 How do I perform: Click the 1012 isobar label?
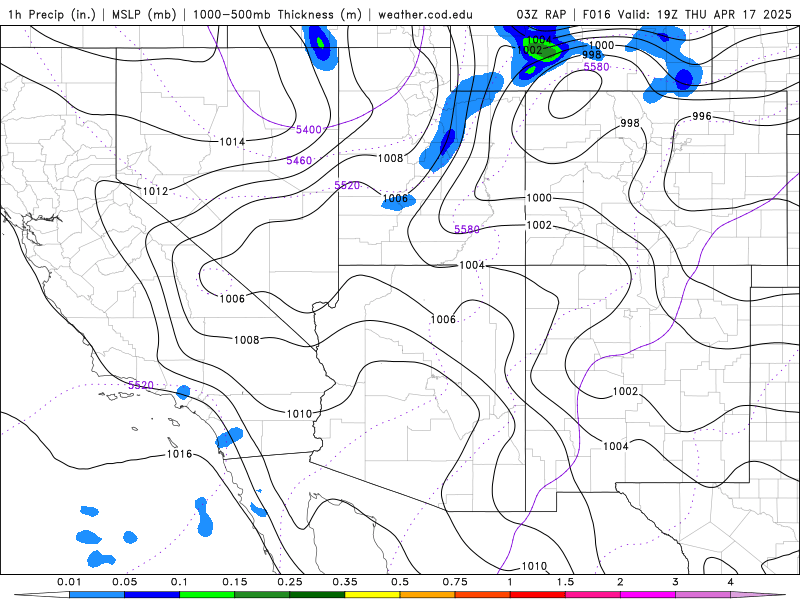pos(155,191)
